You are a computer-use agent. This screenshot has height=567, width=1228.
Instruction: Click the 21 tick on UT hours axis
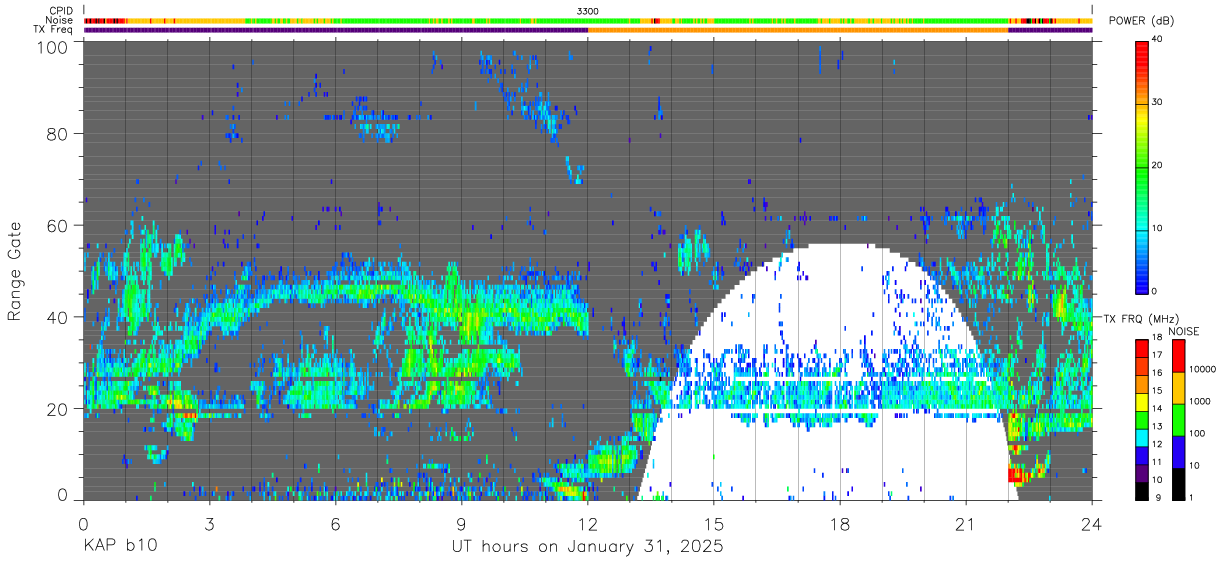point(966,523)
